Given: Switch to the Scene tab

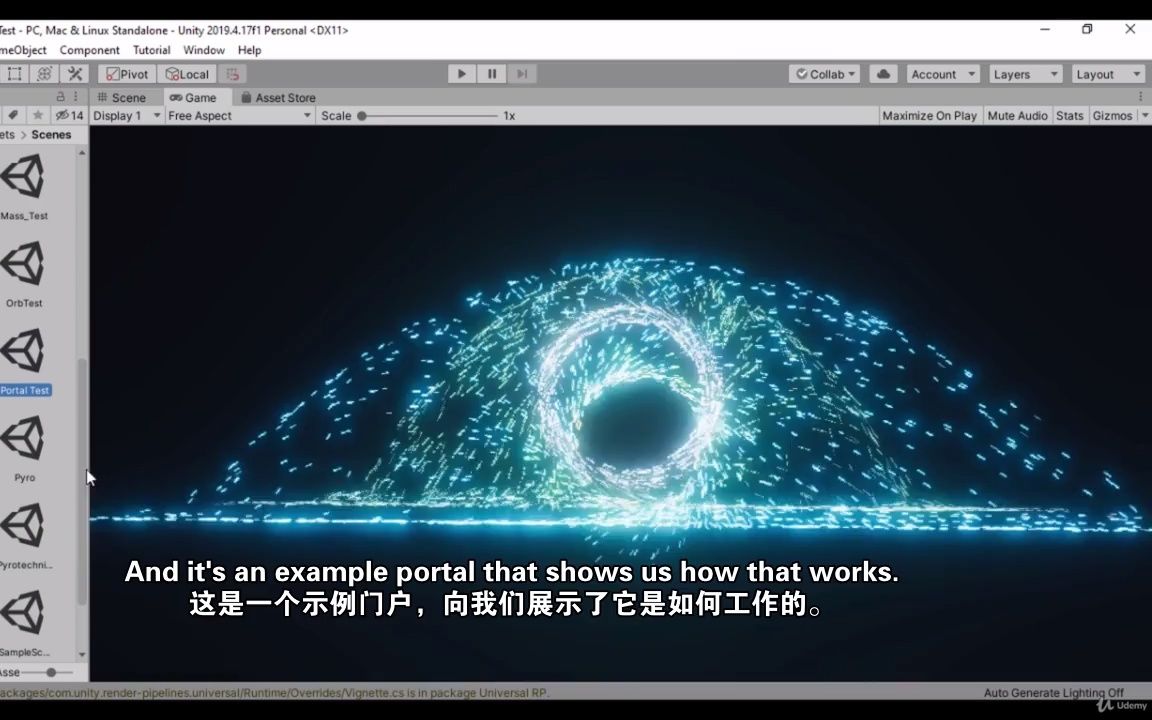Looking at the screenshot, I should point(123,97).
